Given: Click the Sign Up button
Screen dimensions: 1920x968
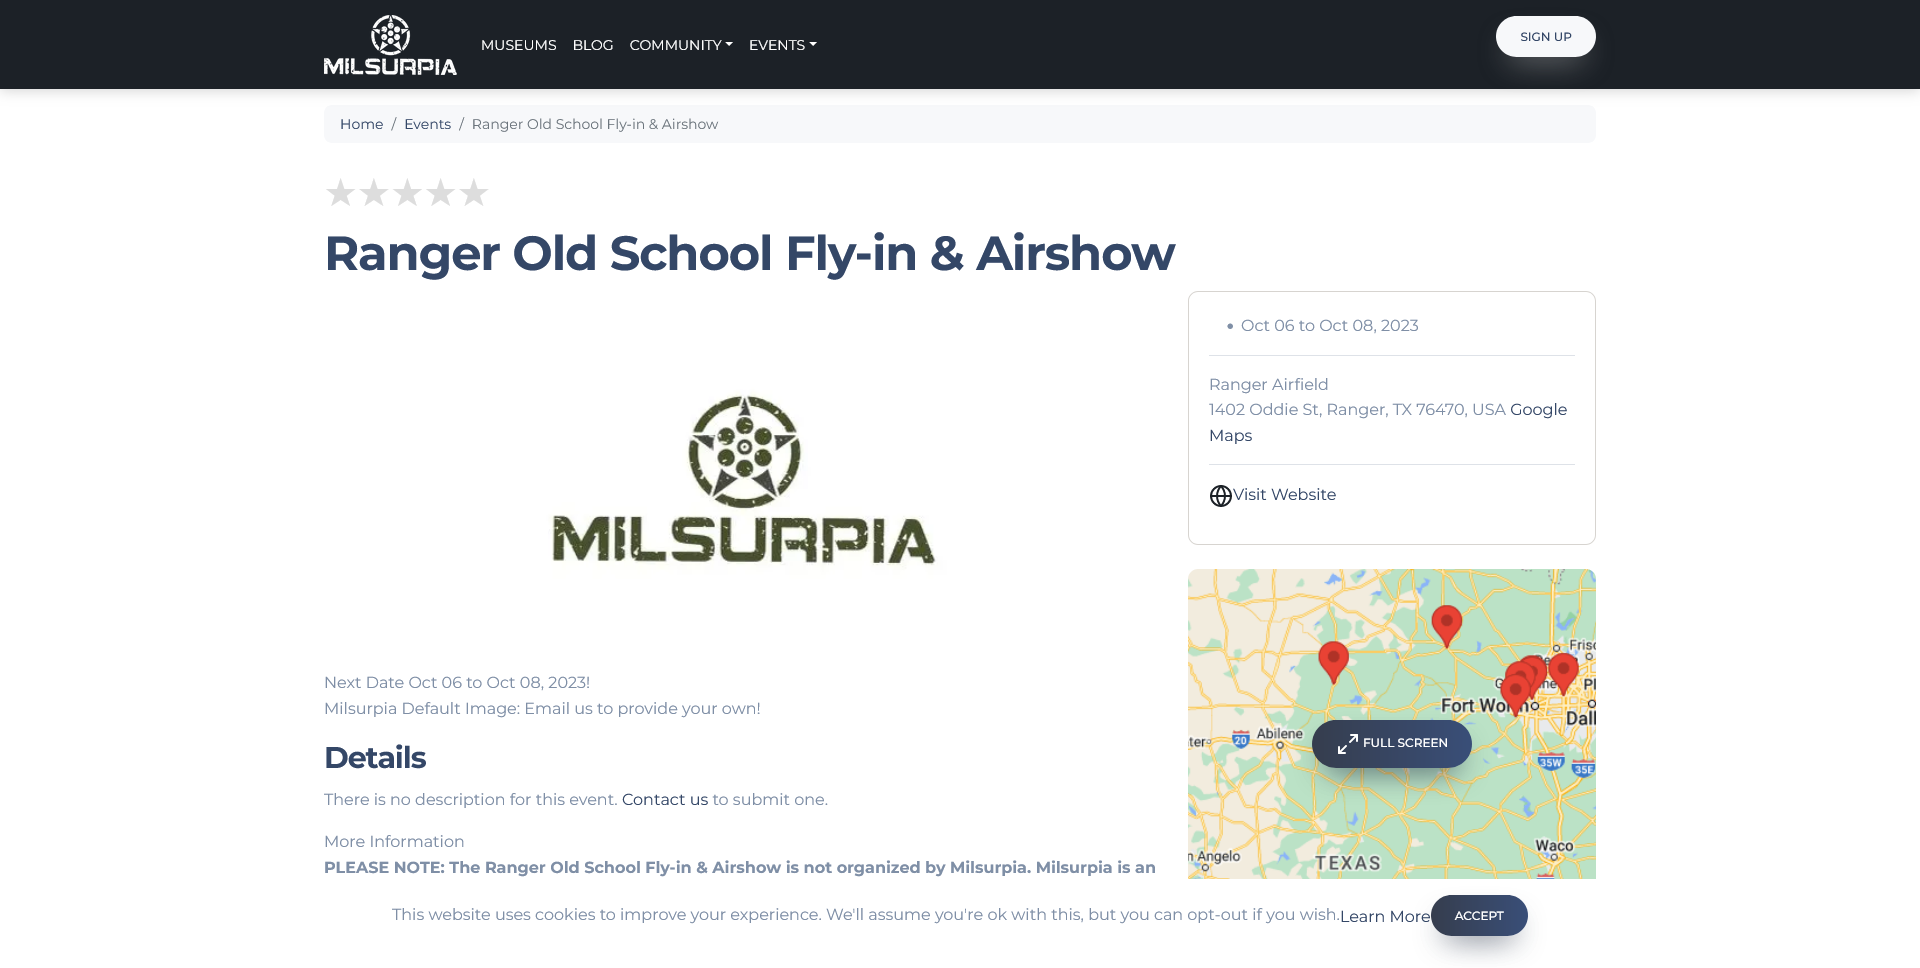Looking at the screenshot, I should [1545, 37].
